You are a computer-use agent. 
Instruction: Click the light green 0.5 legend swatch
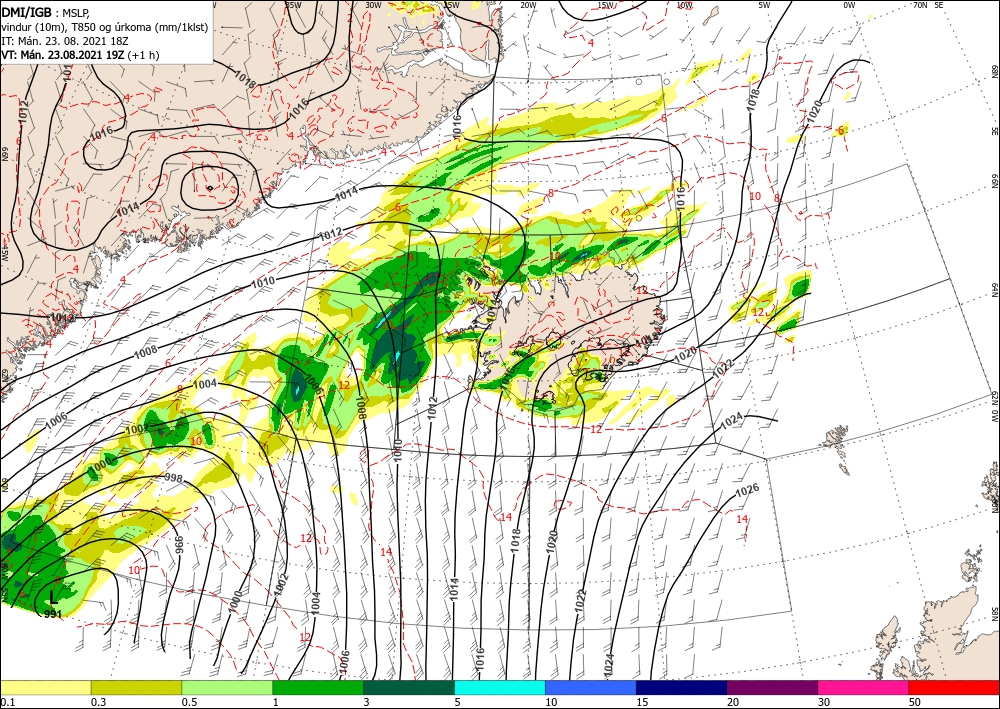tap(227, 688)
